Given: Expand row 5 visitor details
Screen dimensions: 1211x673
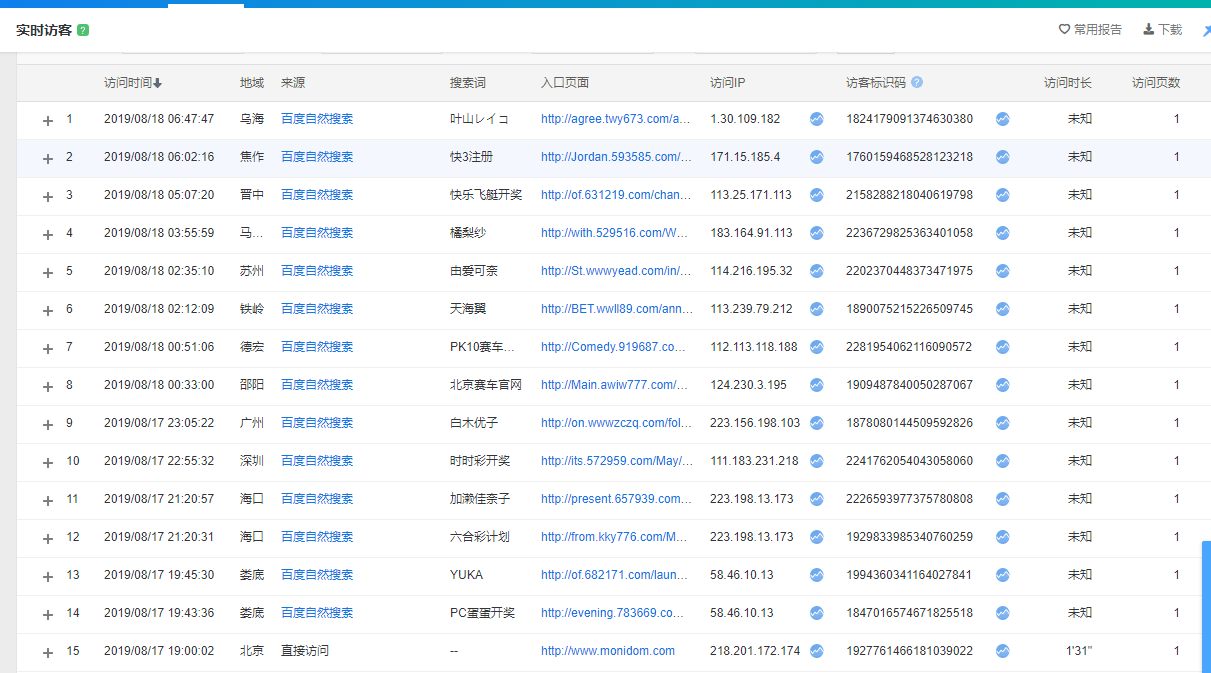Looking at the screenshot, I should pos(47,272).
